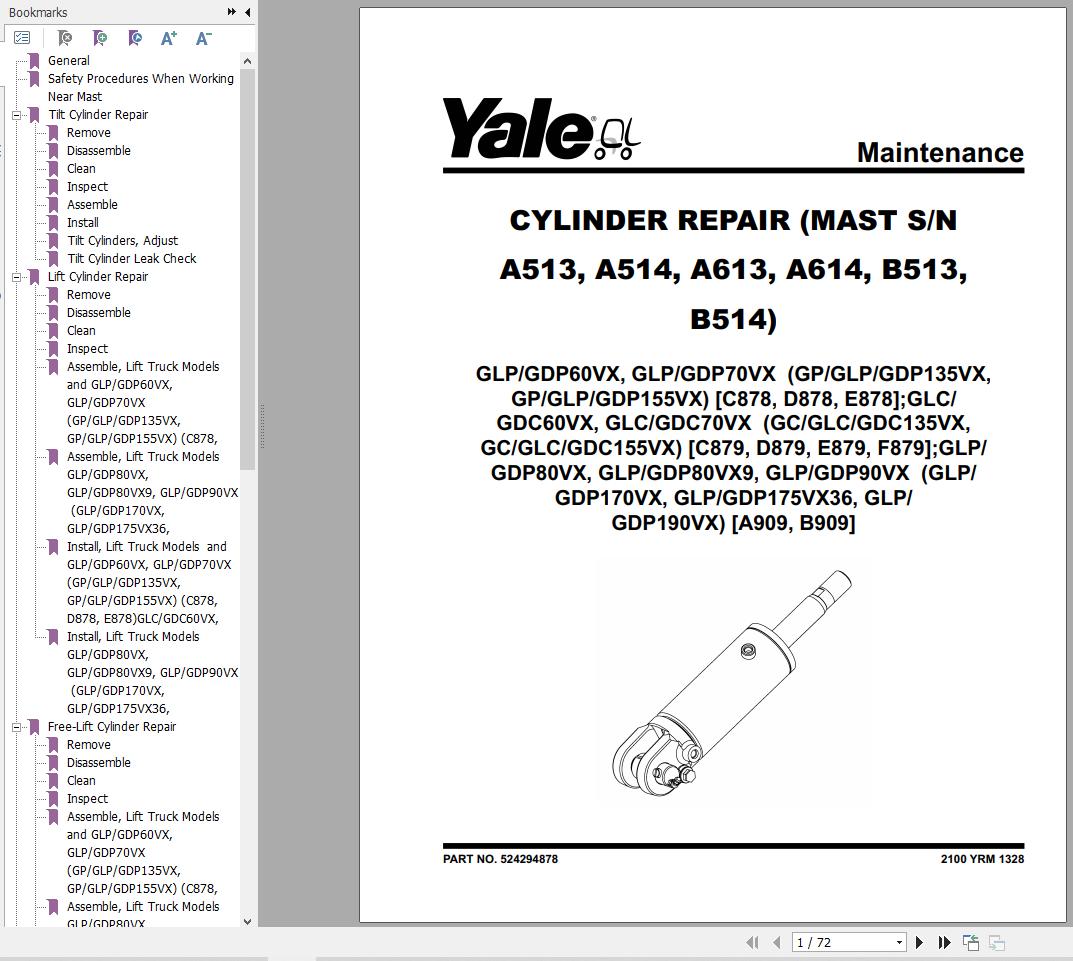Image resolution: width=1073 pixels, height=961 pixels.
Task: Collapse the Tilt Cylinder Repair tree node
Action: click(16, 115)
